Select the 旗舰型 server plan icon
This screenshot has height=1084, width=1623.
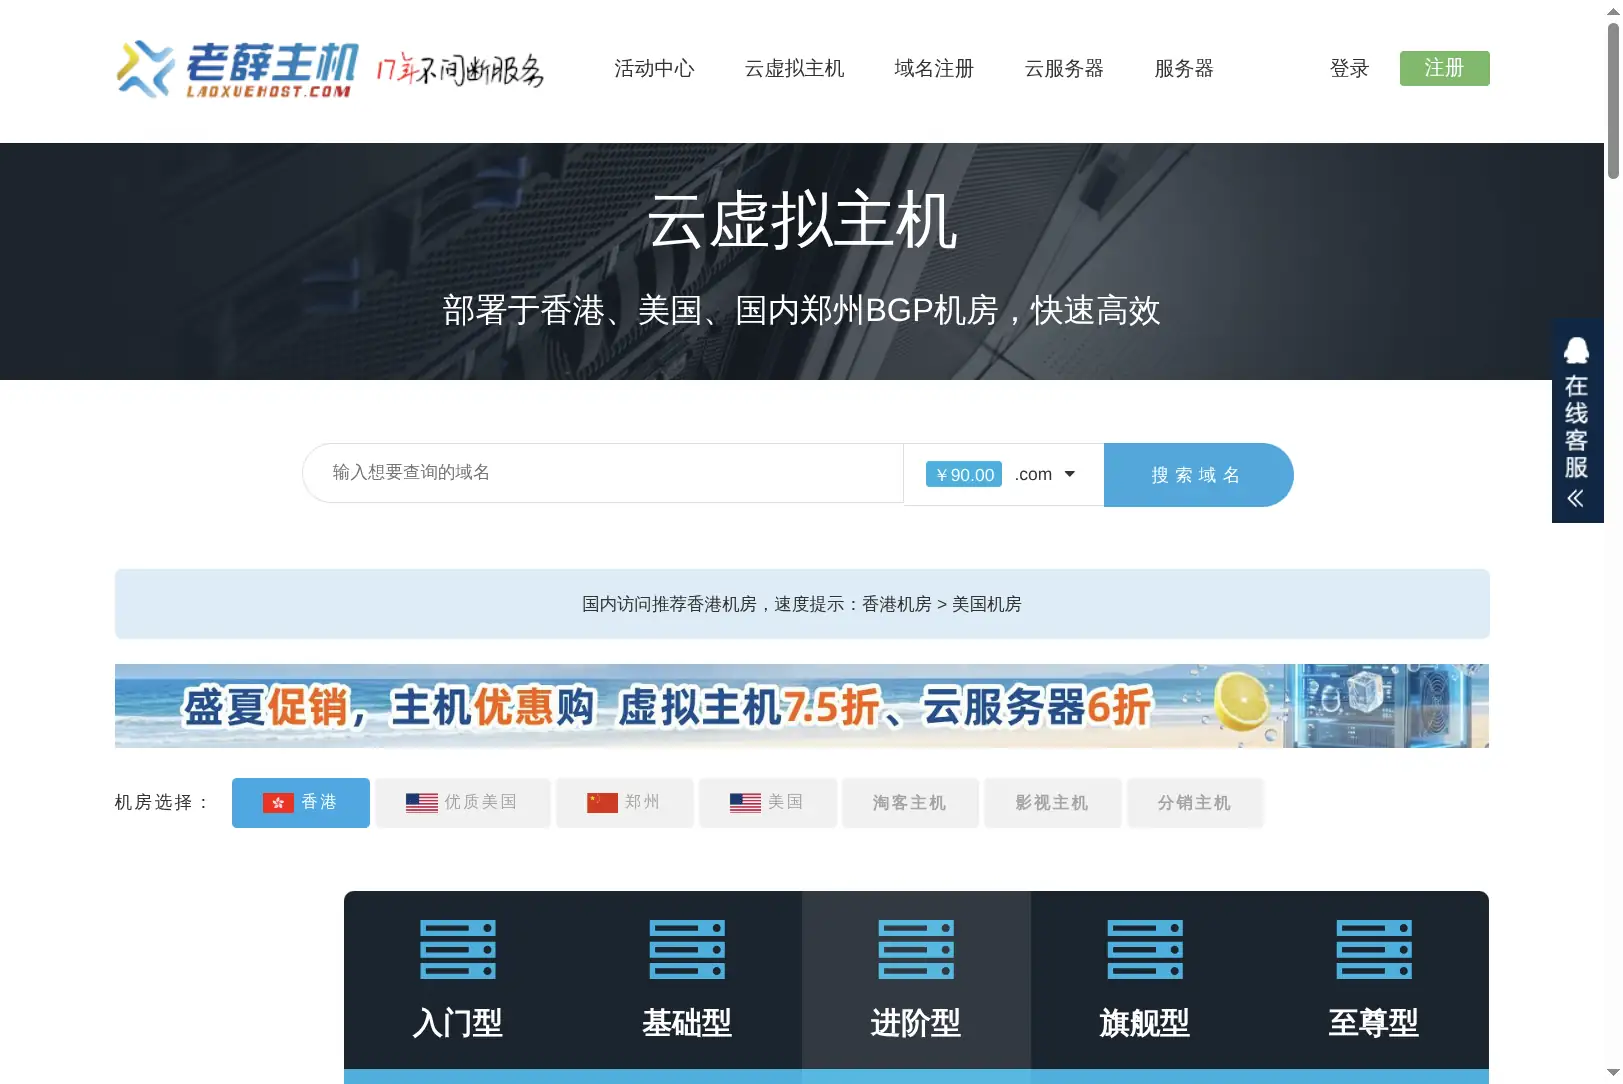coord(1145,950)
